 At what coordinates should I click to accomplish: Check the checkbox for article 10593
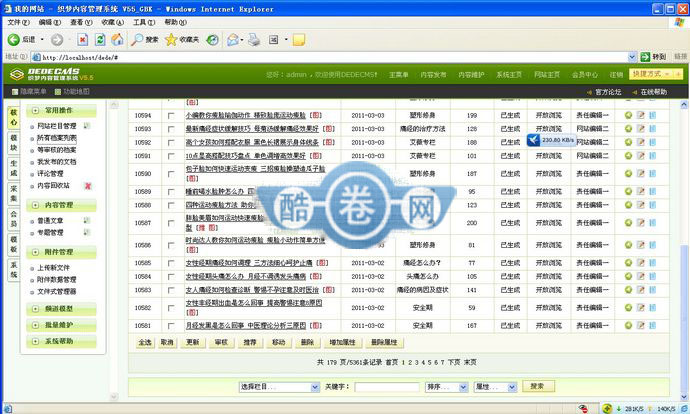coord(171,129)
